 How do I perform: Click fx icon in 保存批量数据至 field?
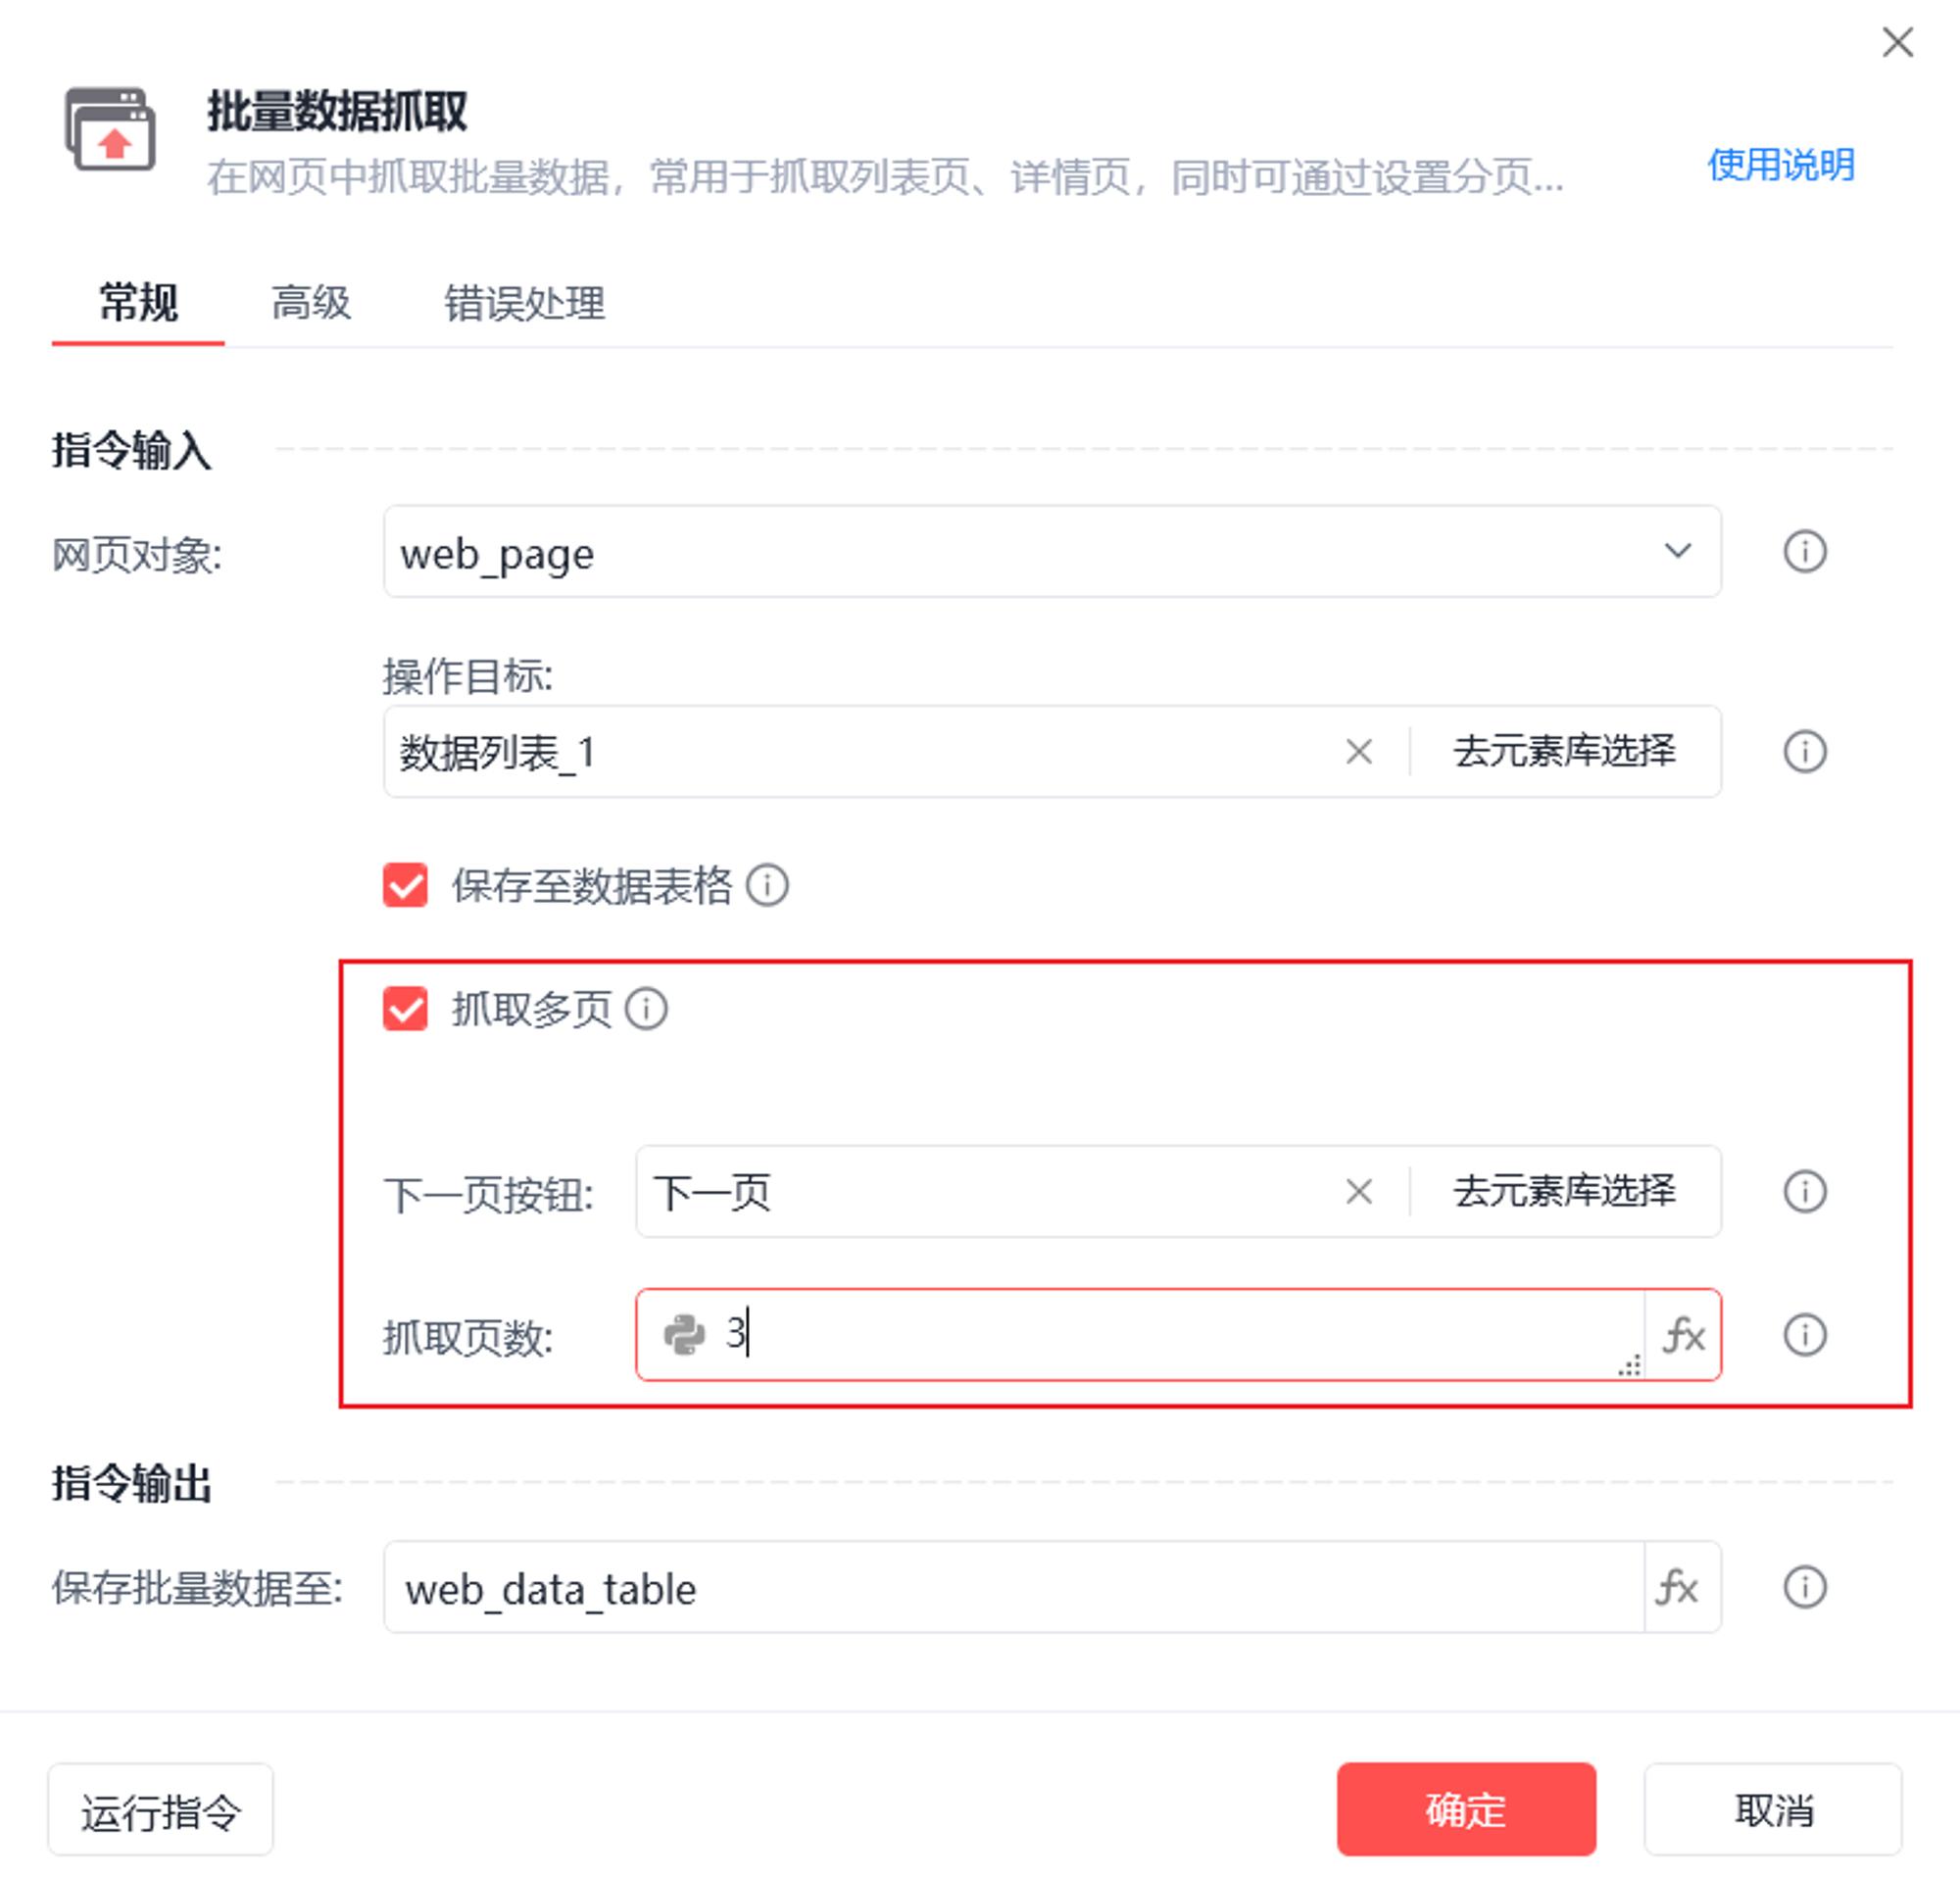[x=1677, y=1587]
